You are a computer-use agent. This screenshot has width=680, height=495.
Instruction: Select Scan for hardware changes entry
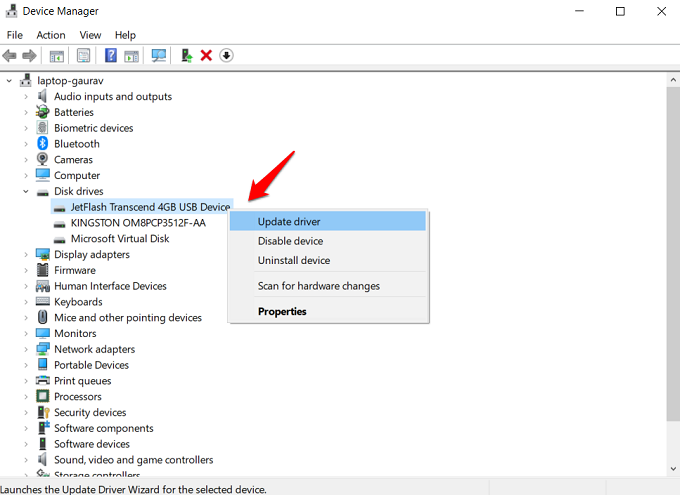(x=328, y=286)
